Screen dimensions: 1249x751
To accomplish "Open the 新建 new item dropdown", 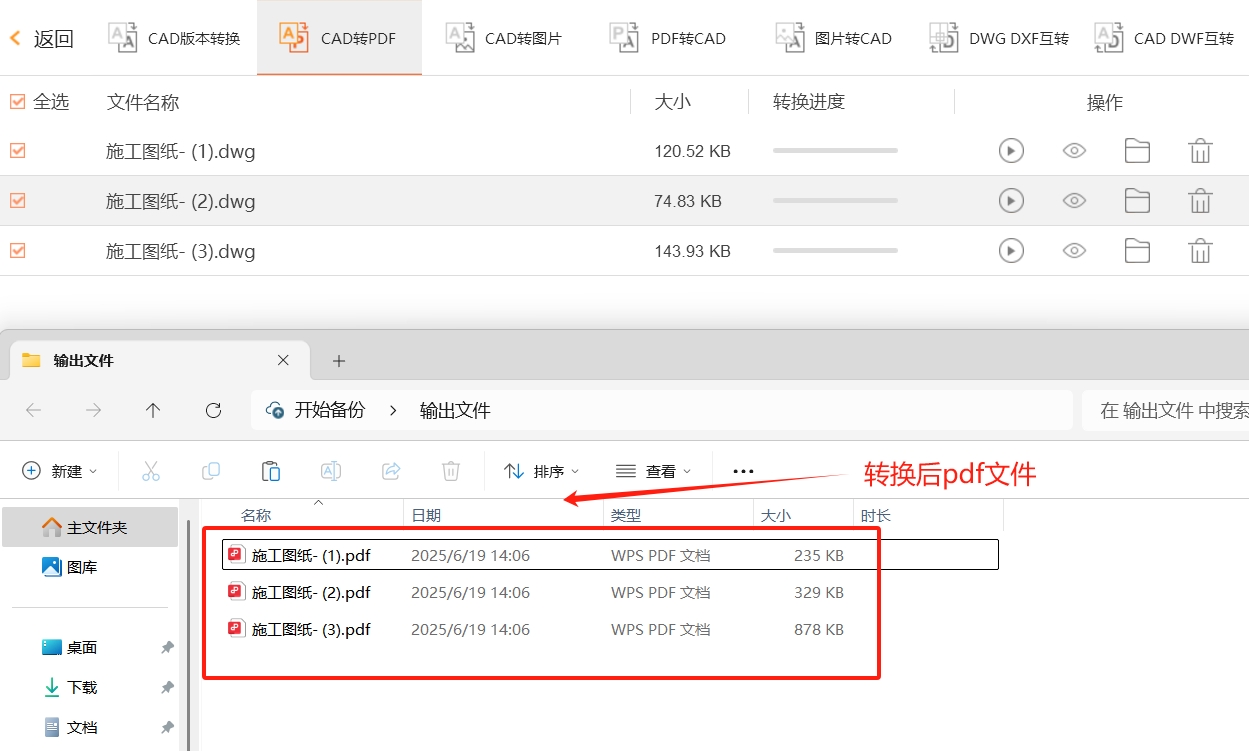I will point(59,470).
